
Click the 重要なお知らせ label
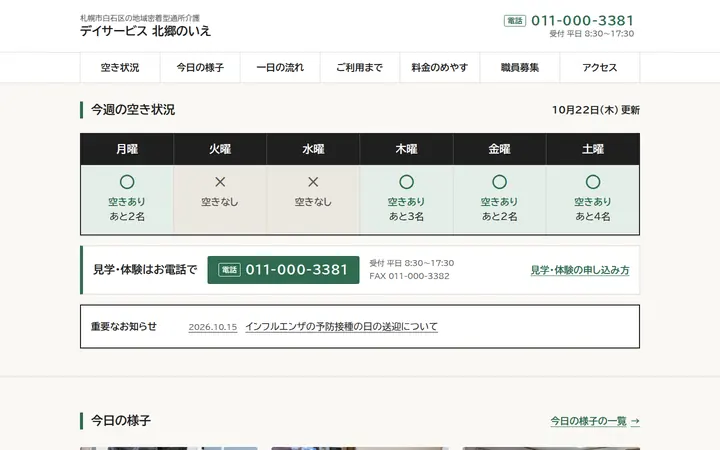pyautogui.click(x=124, y=326)
